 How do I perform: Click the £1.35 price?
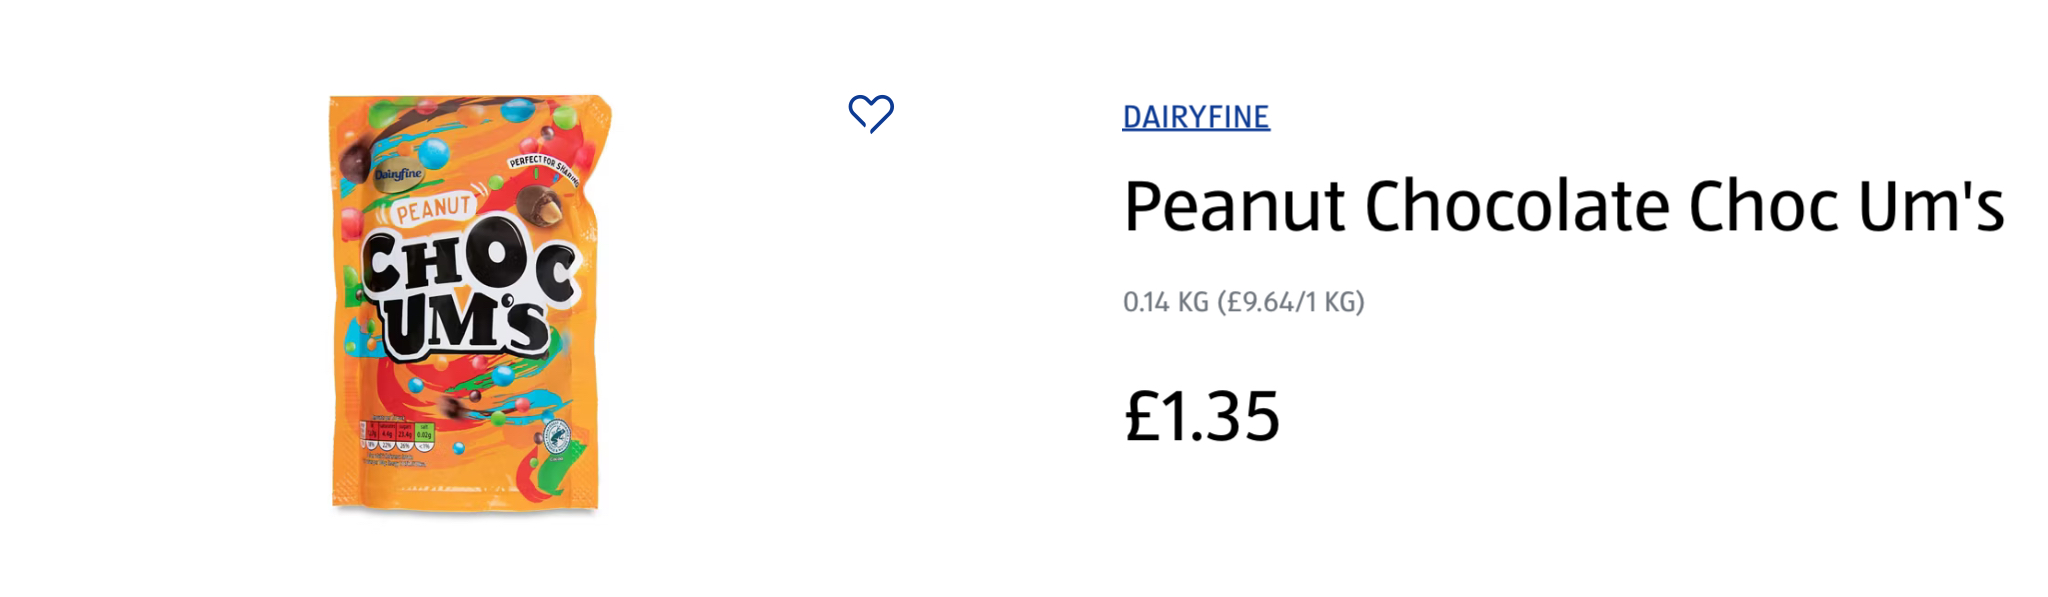(1202, 415)
